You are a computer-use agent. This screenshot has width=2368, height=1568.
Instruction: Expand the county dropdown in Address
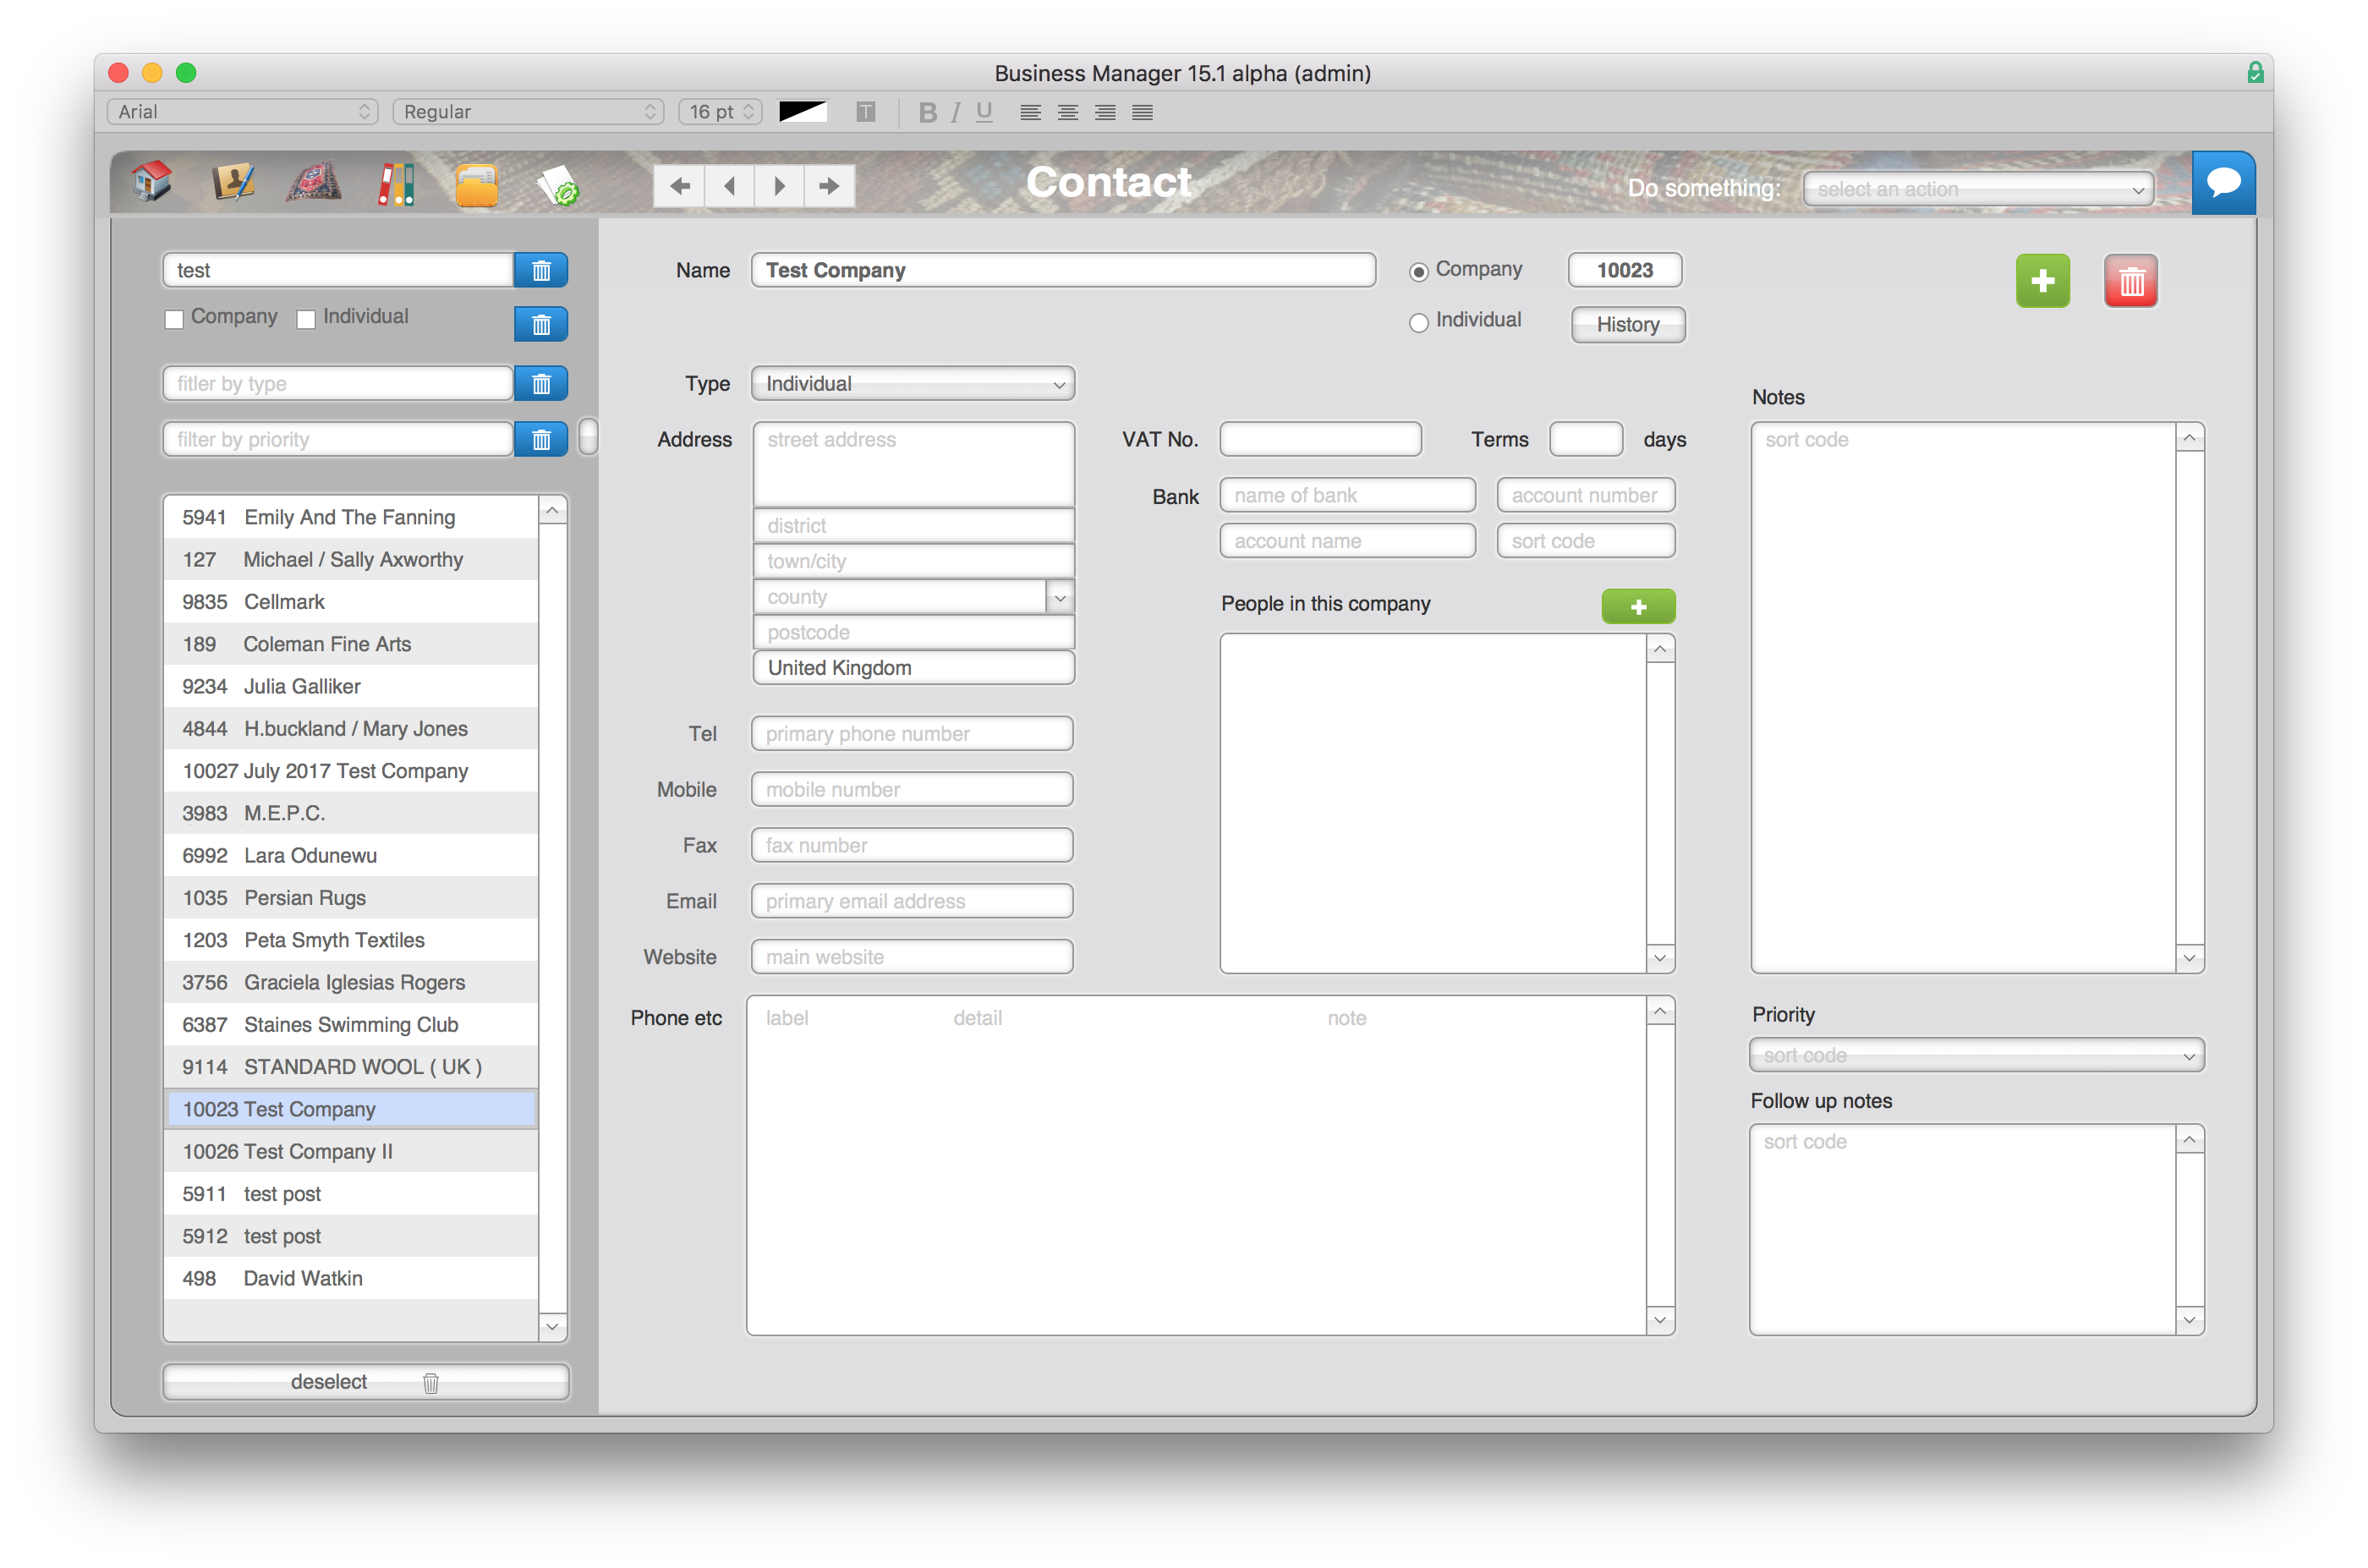pos(1060,596)
